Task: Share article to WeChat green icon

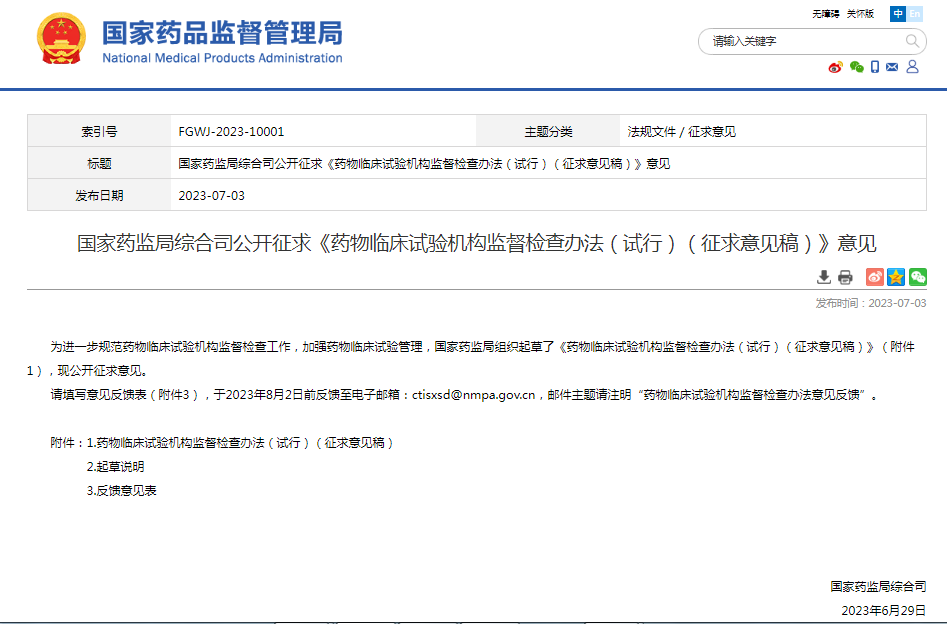Action: click(x=918, y=277)
